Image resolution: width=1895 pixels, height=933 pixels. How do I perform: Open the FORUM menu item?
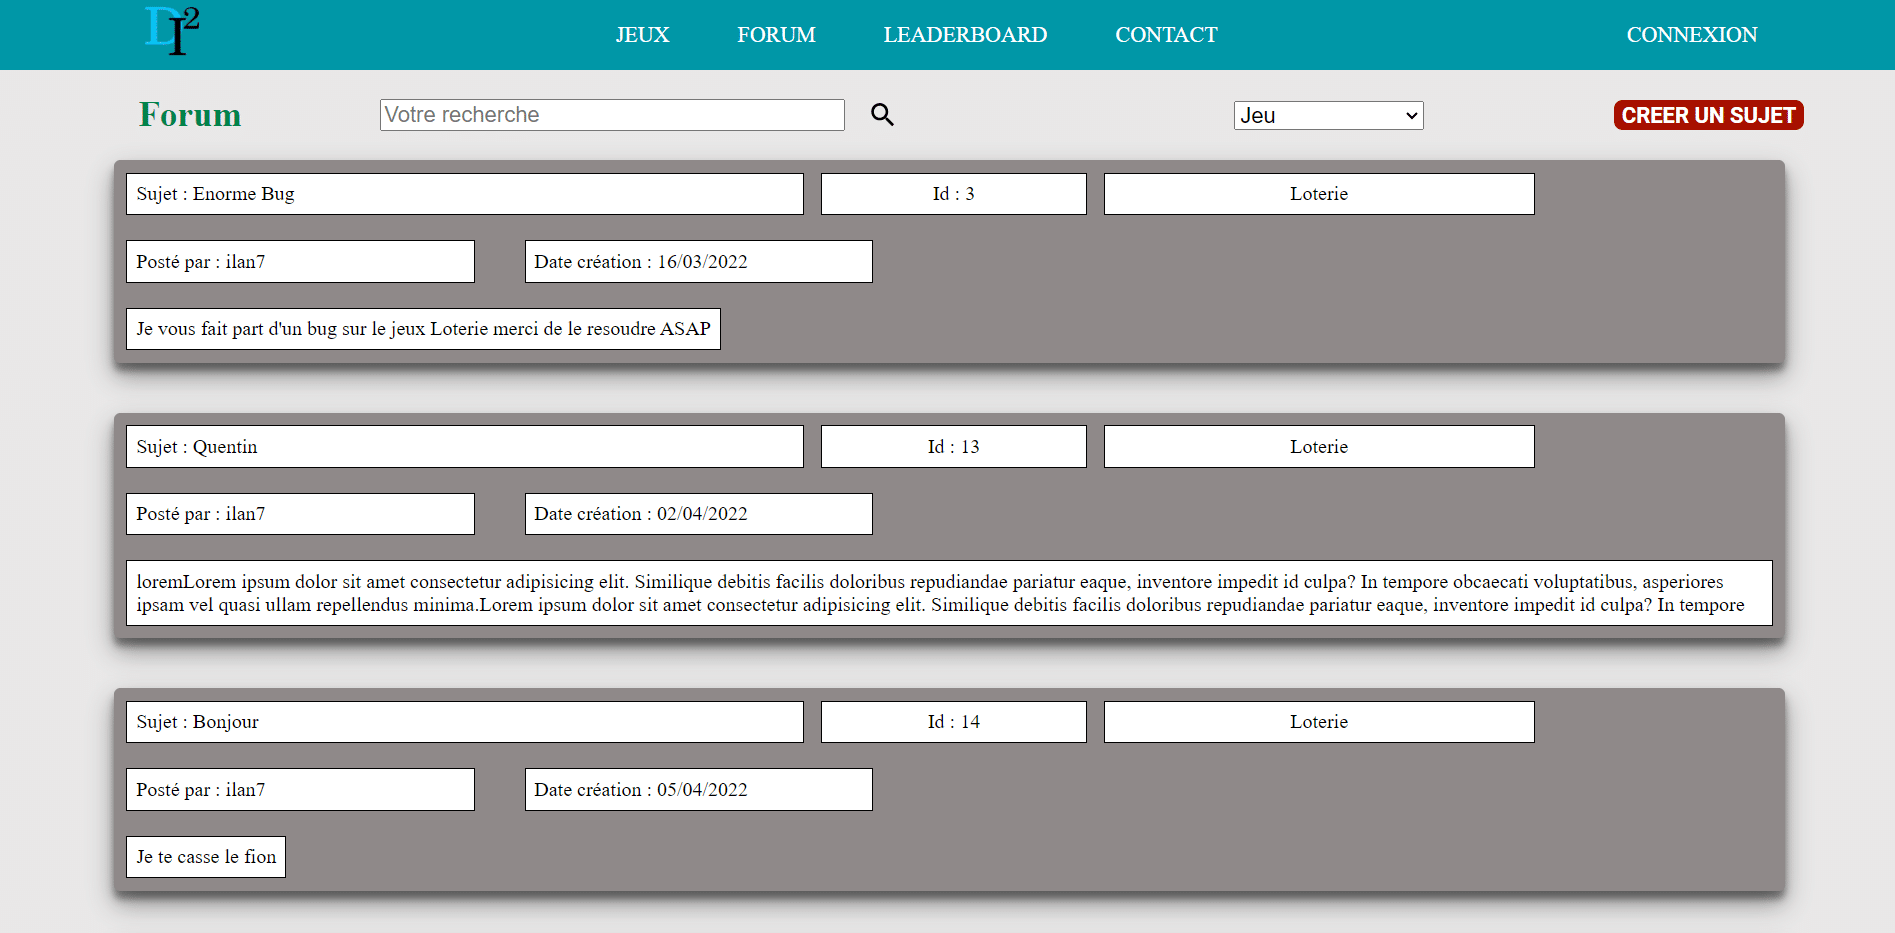coord(776,34)
